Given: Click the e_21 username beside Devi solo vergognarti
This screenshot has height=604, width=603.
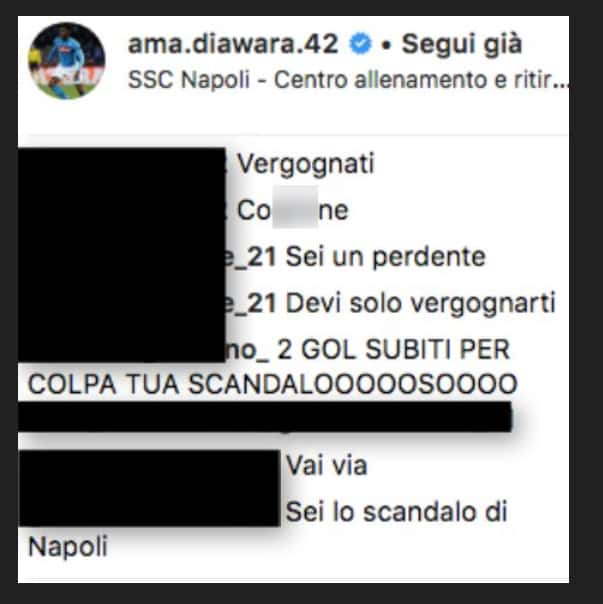Looking at the screenshot, I should (x=251, y=303).
